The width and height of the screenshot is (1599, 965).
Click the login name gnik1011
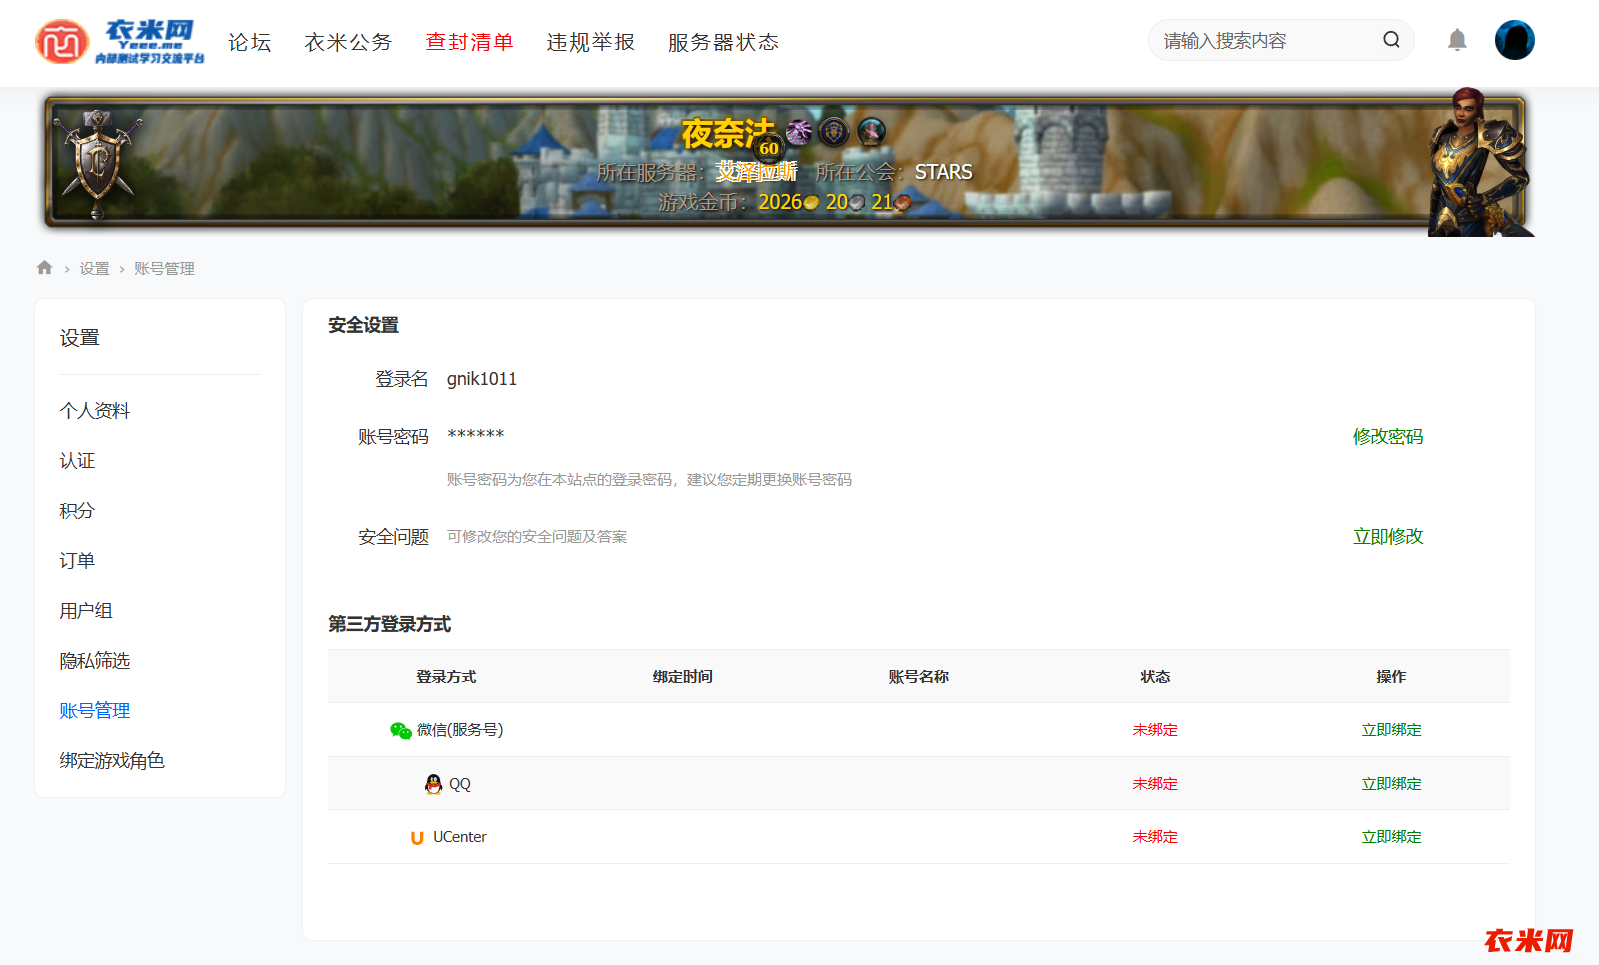point(482,379)
